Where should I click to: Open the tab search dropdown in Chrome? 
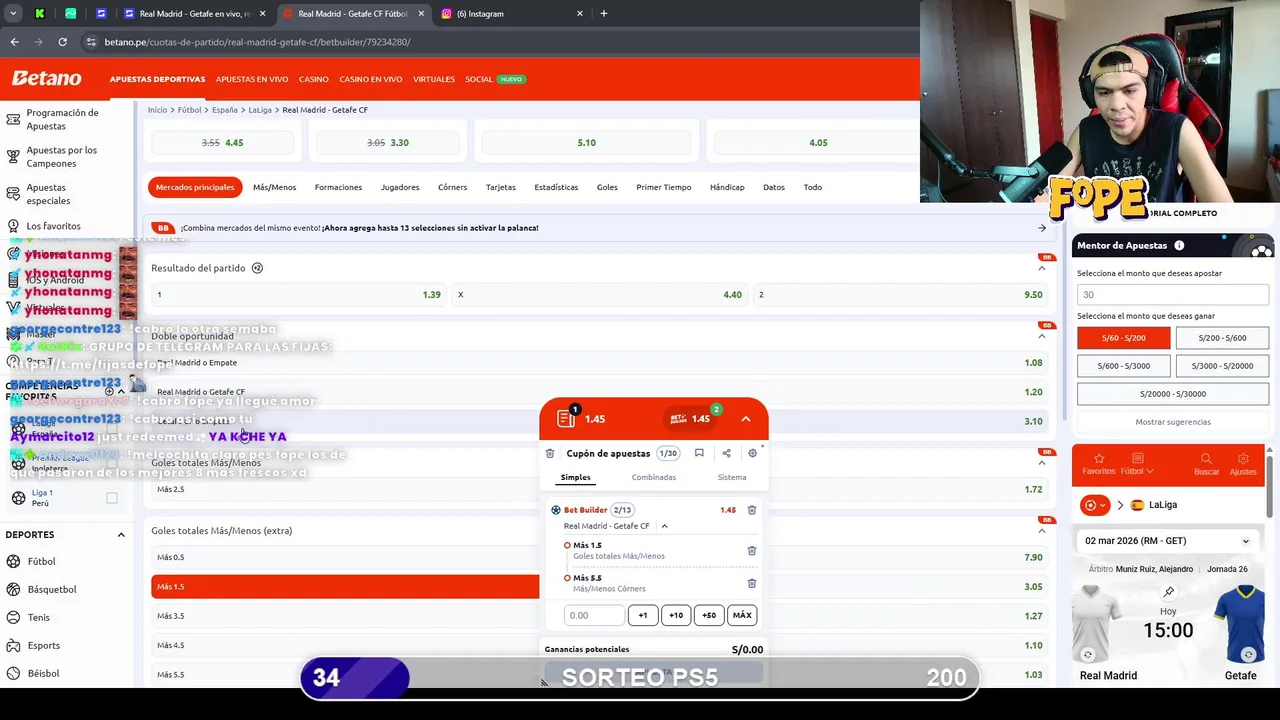pyautogui.click(x=13, y=14)
